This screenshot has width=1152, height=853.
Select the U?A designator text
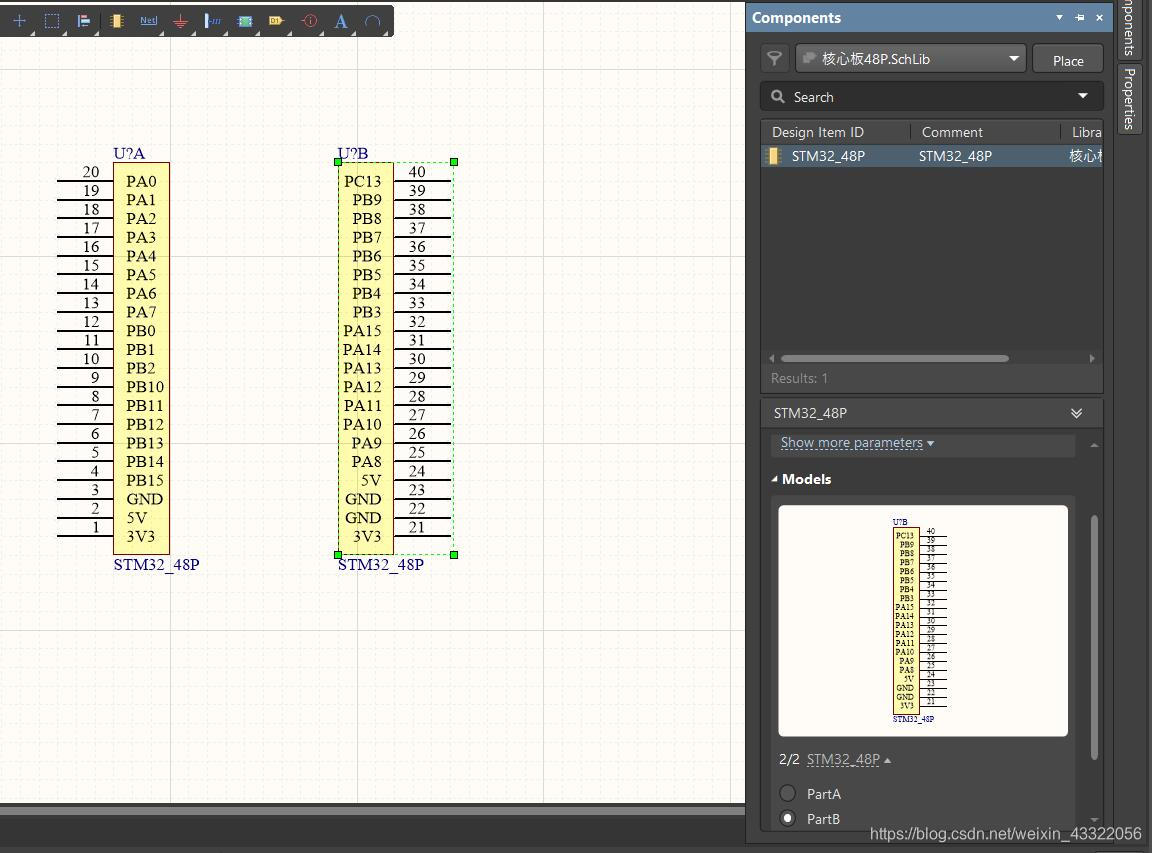[129, 153]
